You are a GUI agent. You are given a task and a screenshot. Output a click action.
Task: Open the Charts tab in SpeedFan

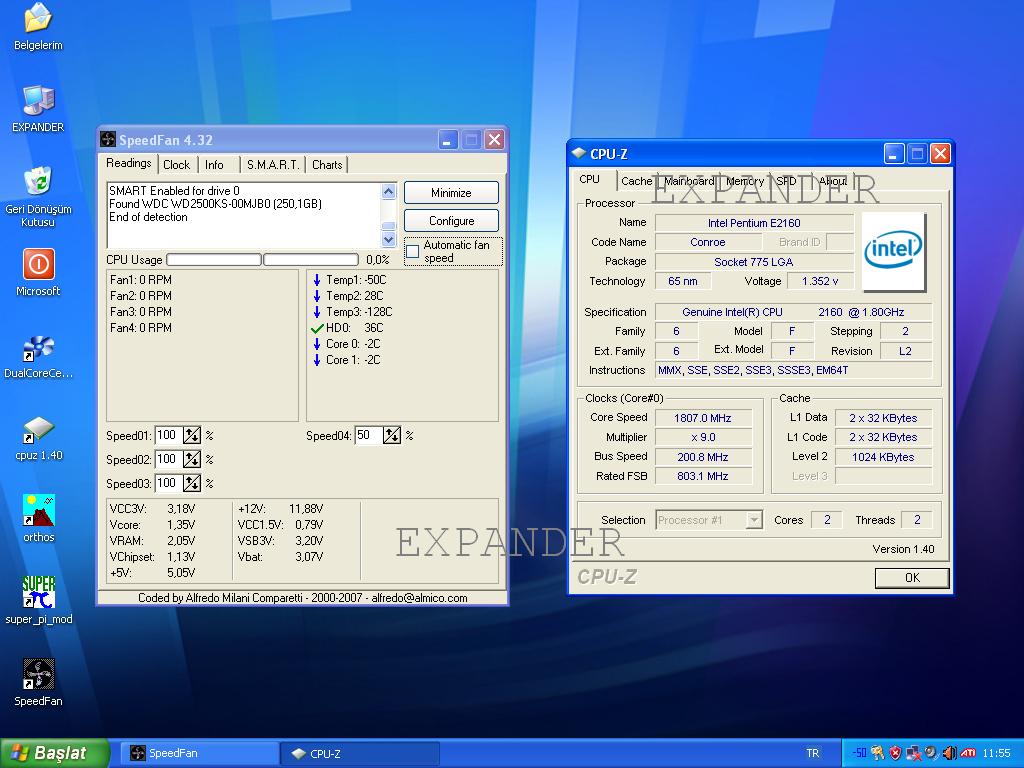pyautogui.click(x=327, y=165)
